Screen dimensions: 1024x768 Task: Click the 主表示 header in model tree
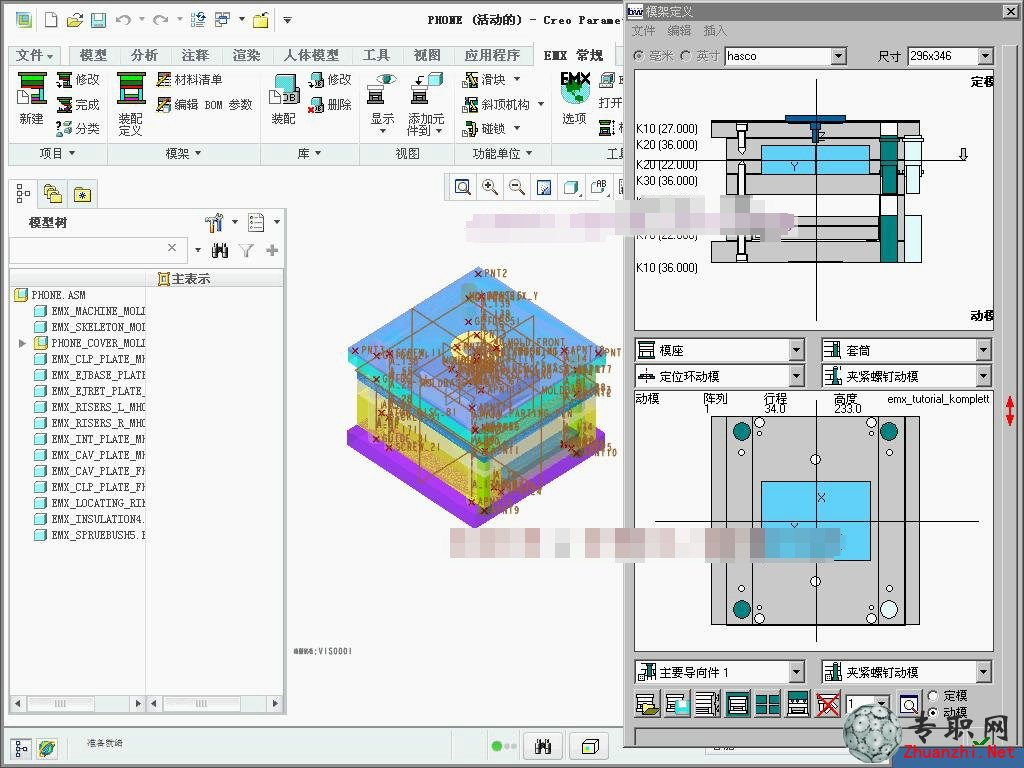[x=184, y=279]
